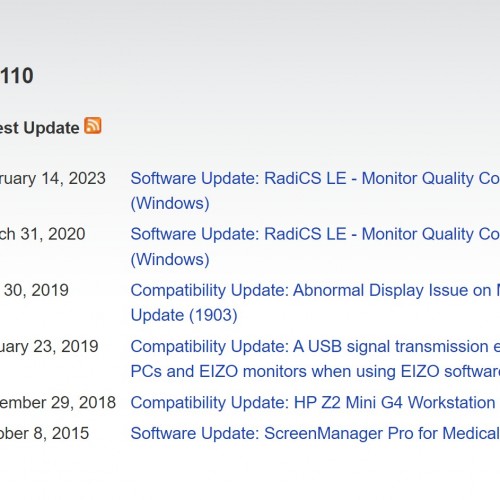
Task: Click "(Windows)" text under the 2023 update
Action: tap(170, 203)
